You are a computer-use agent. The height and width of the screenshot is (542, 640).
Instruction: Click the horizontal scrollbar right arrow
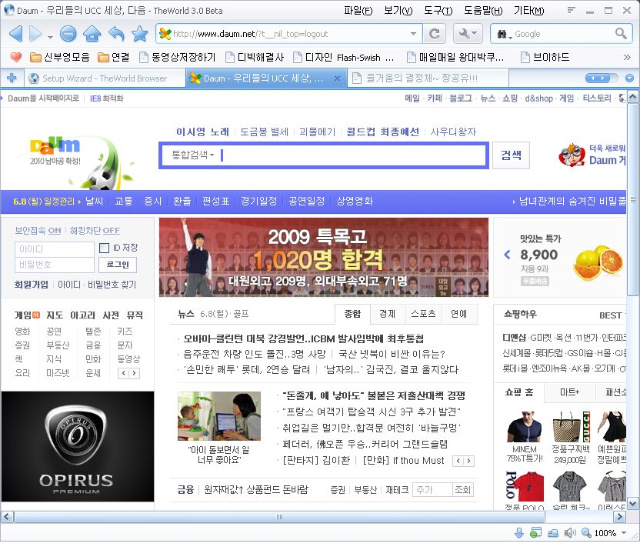620,517
